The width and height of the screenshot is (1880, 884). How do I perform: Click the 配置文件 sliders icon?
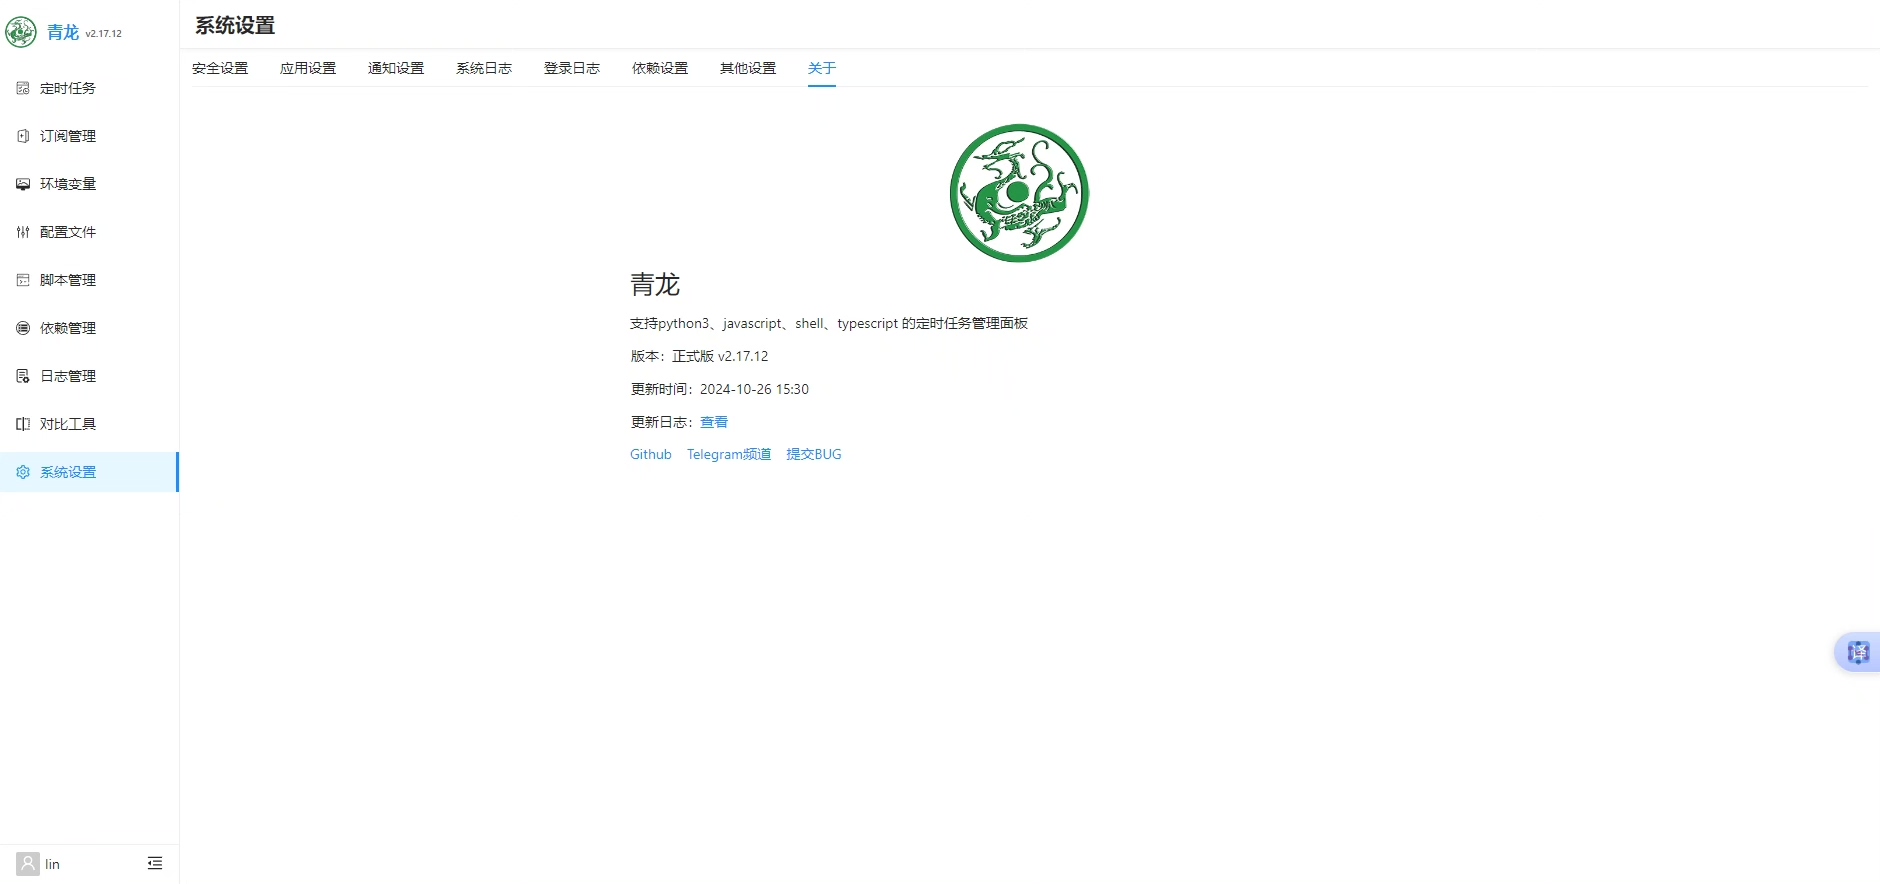tap(23, 232)
